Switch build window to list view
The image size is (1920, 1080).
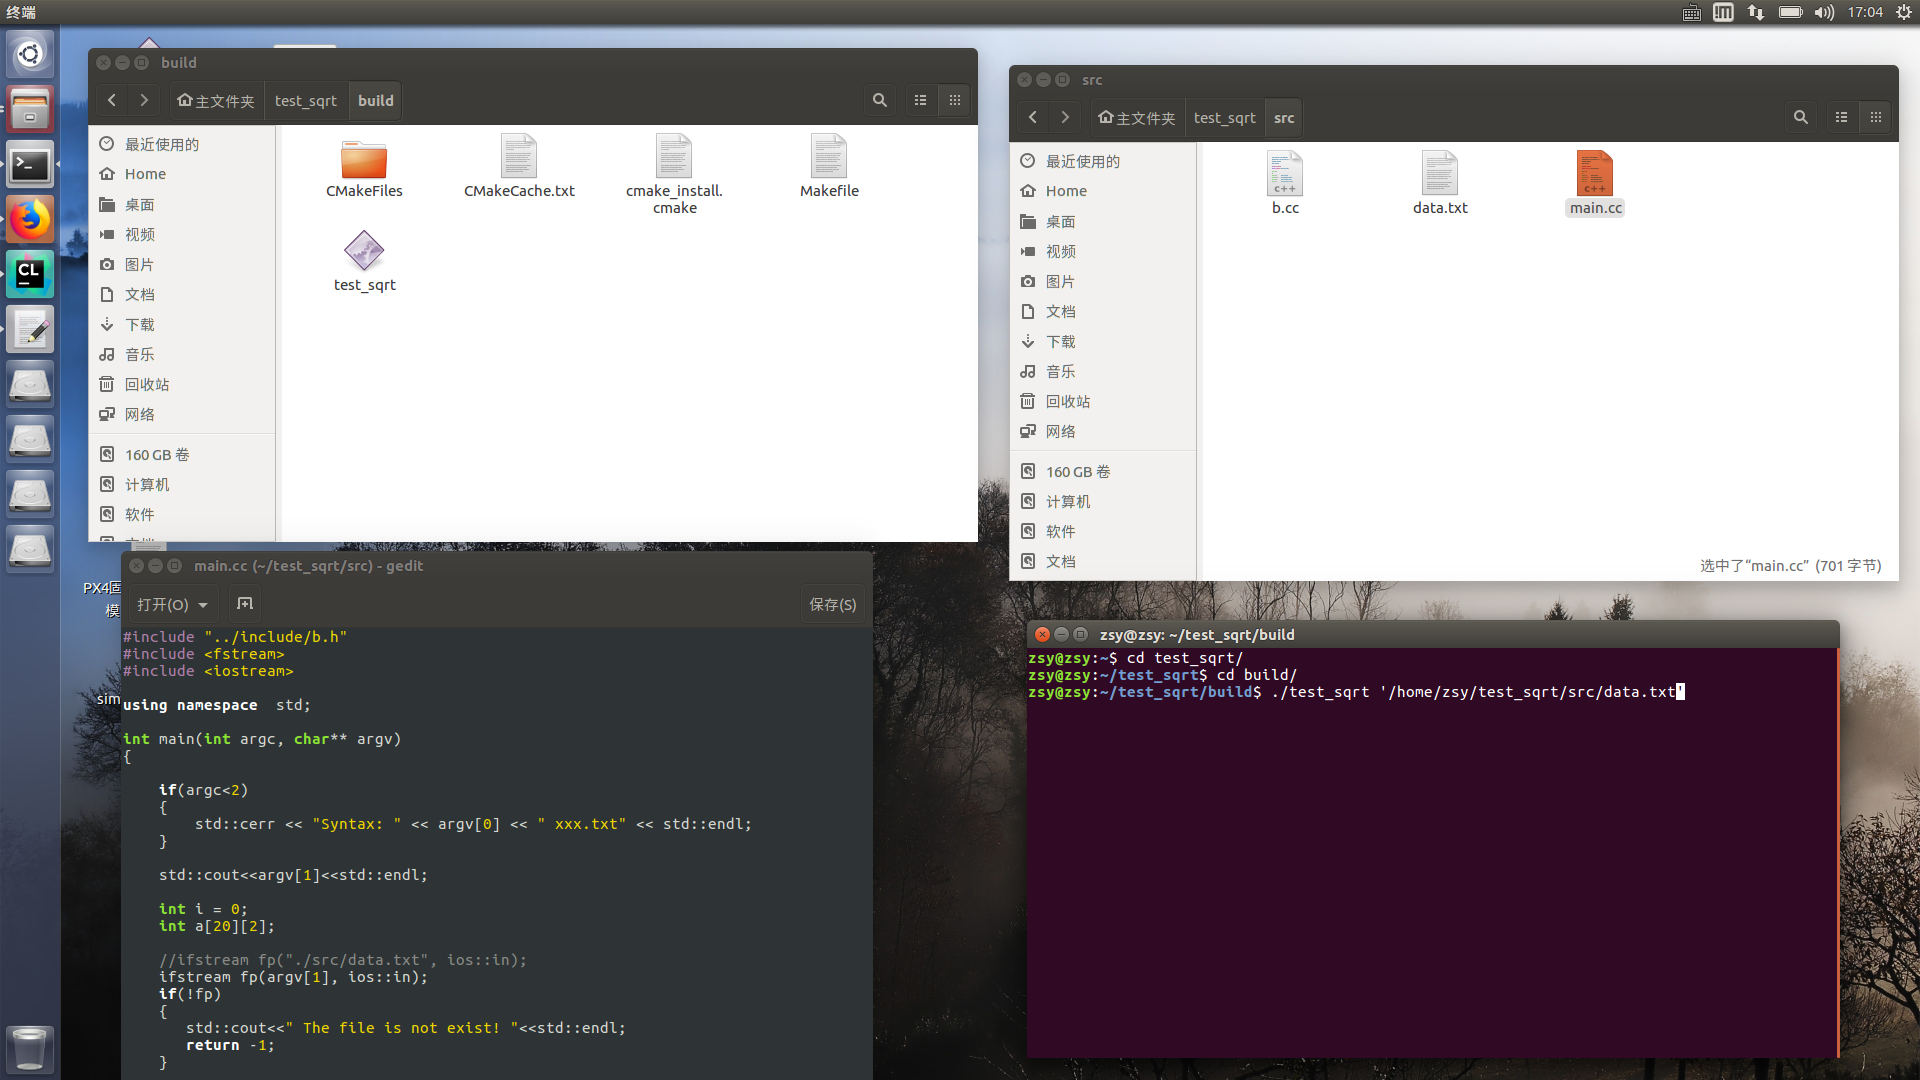click(920, 100)
